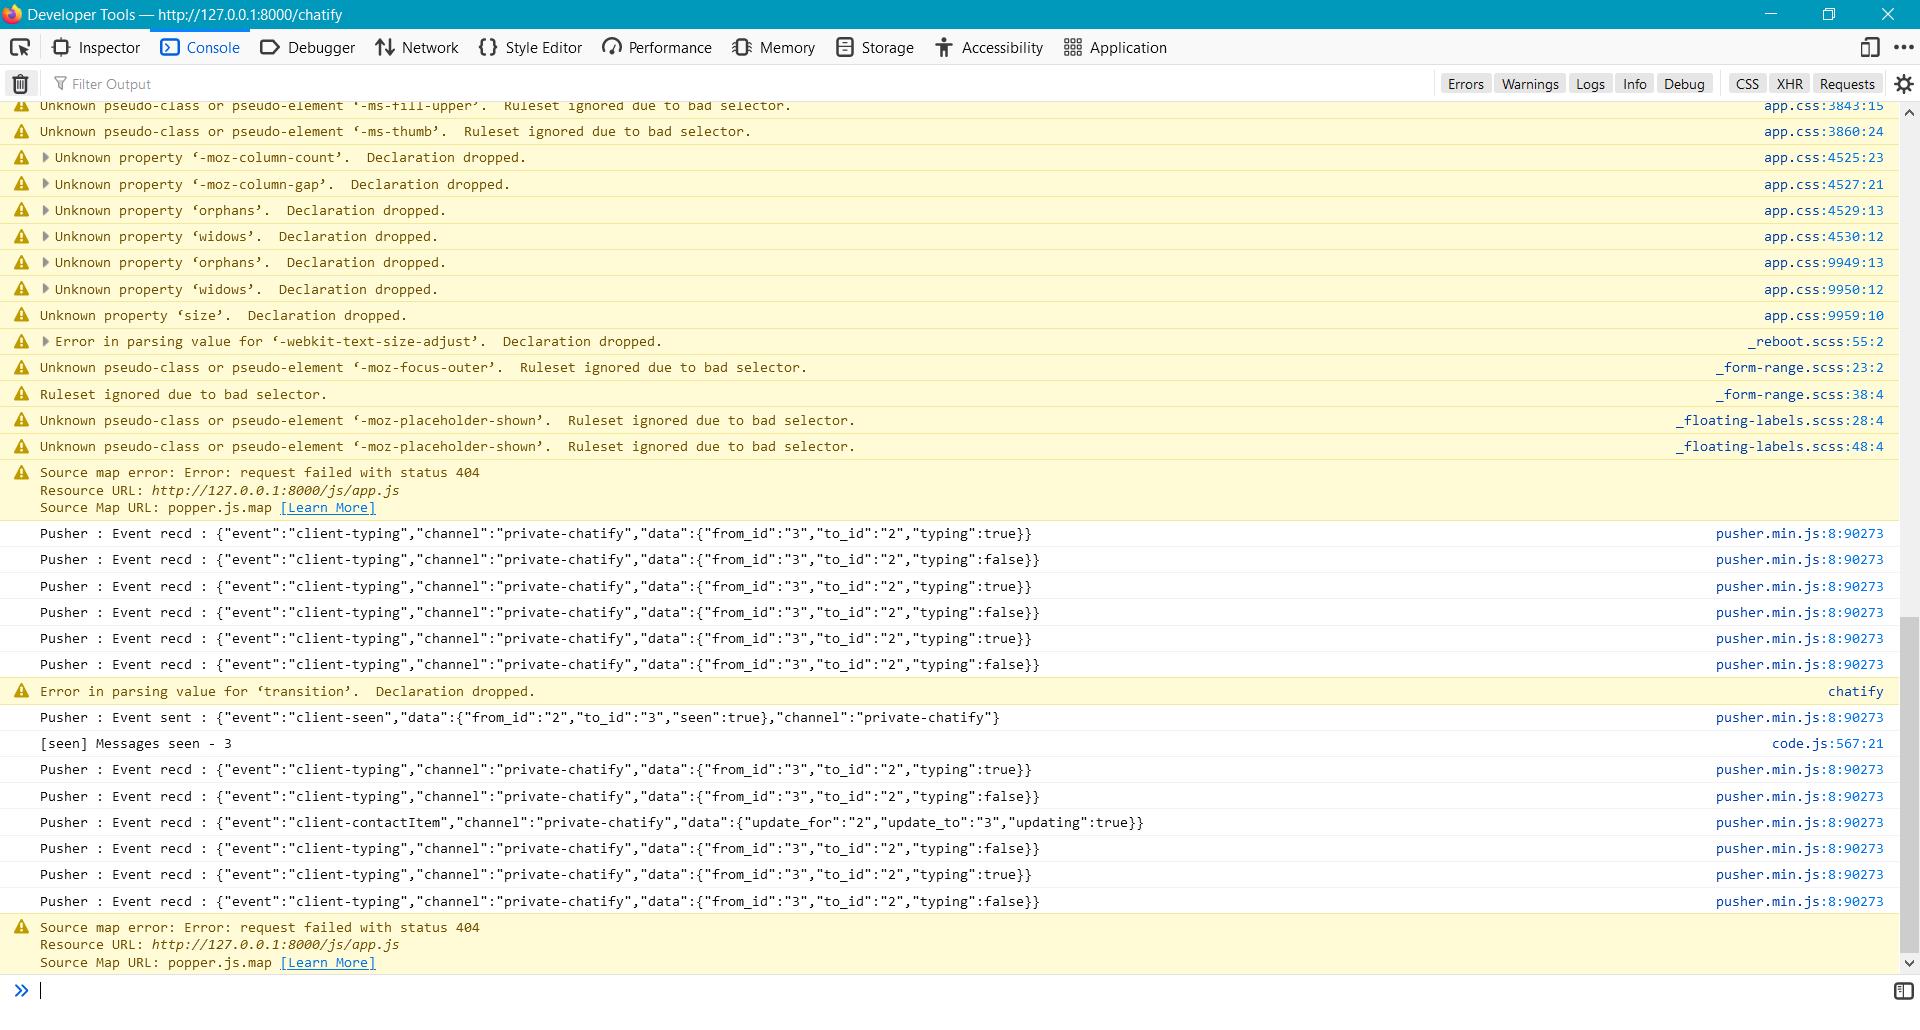Open the DevTools settings gear

1905,83
